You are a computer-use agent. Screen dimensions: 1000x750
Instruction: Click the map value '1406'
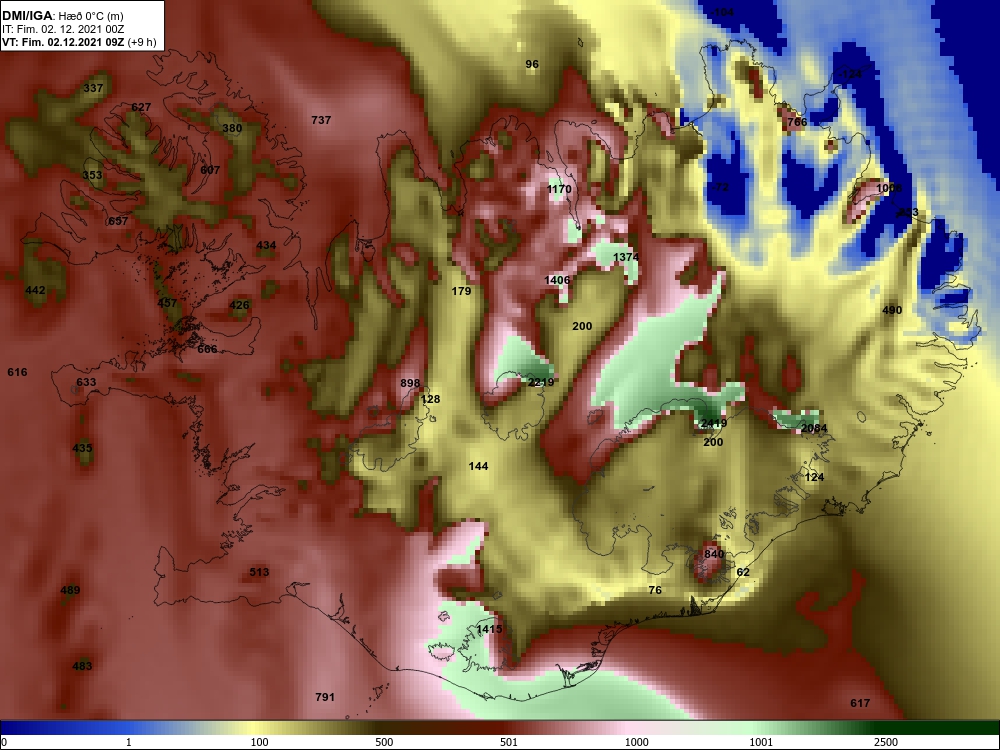(557, 280)
